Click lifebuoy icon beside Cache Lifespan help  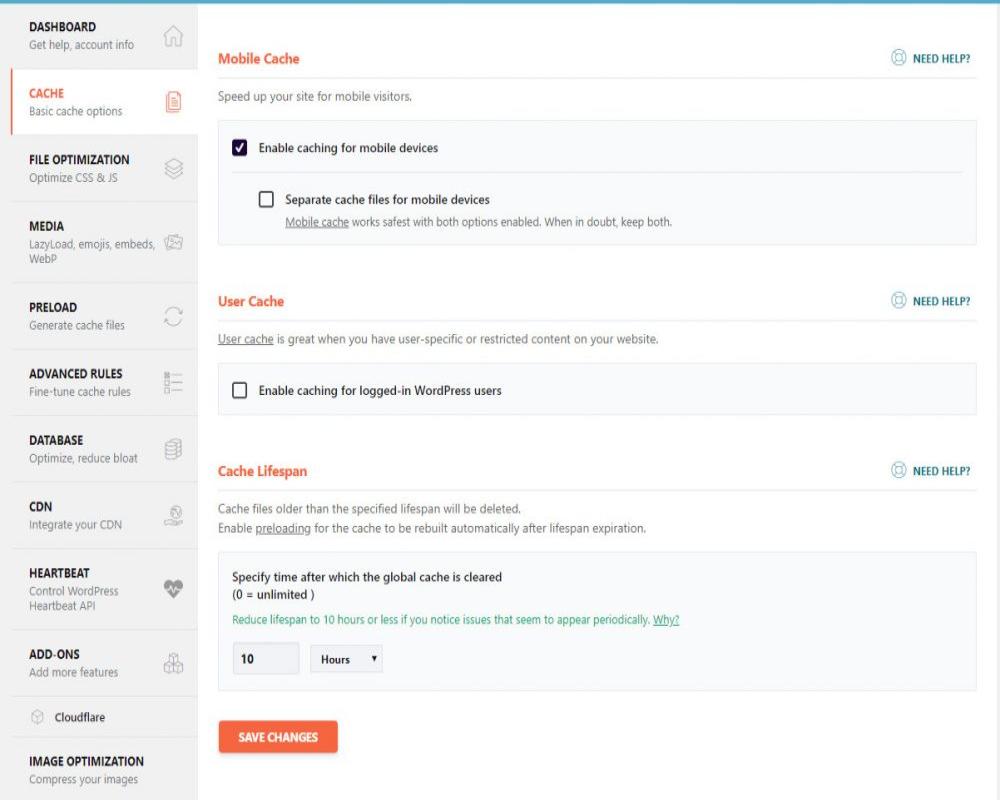tap(898, 470)
